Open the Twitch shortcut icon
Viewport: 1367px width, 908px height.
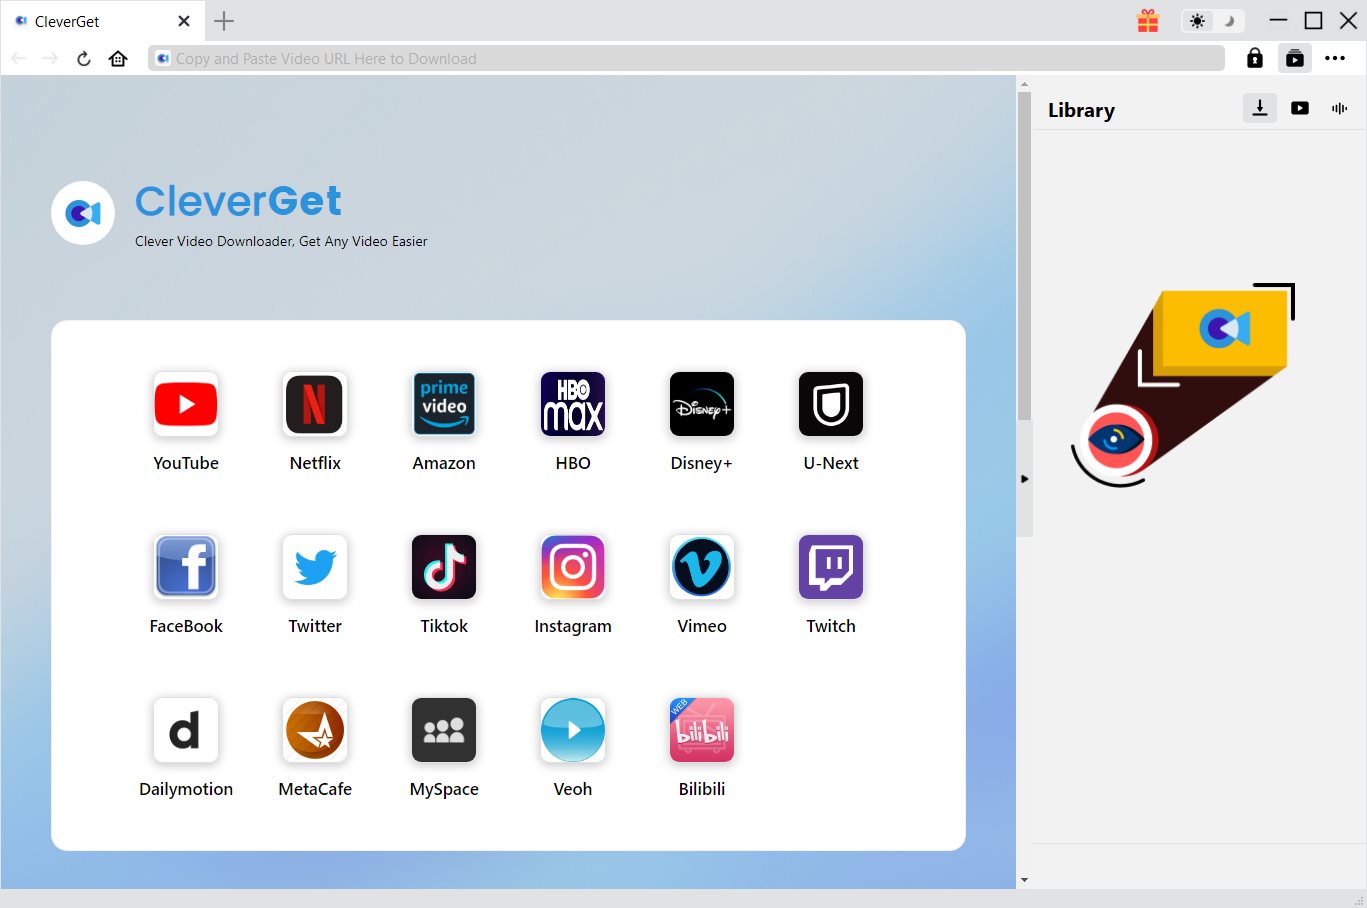pos(831,567)
